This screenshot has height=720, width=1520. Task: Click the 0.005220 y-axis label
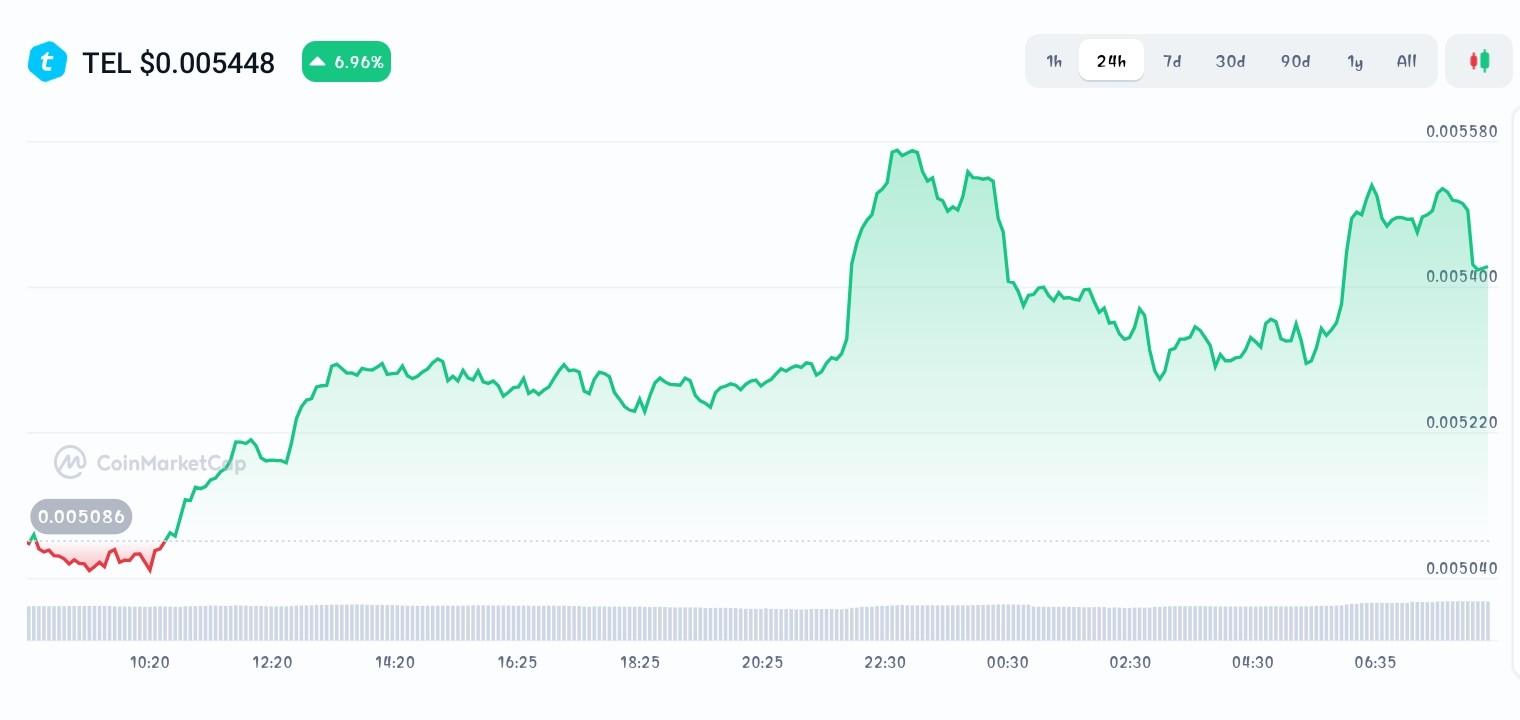[1462, 422]
